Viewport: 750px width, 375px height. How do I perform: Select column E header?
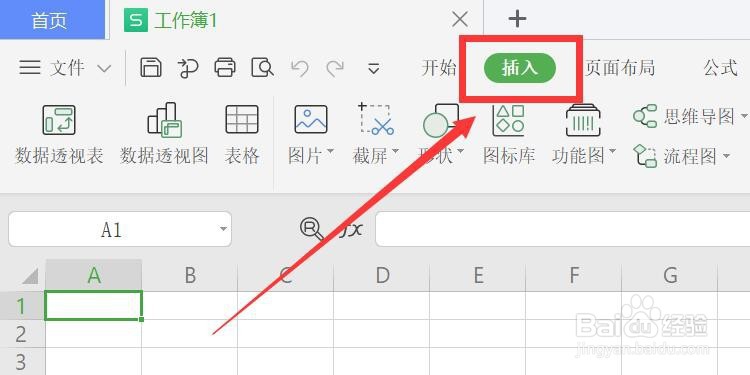pos(477,275)
